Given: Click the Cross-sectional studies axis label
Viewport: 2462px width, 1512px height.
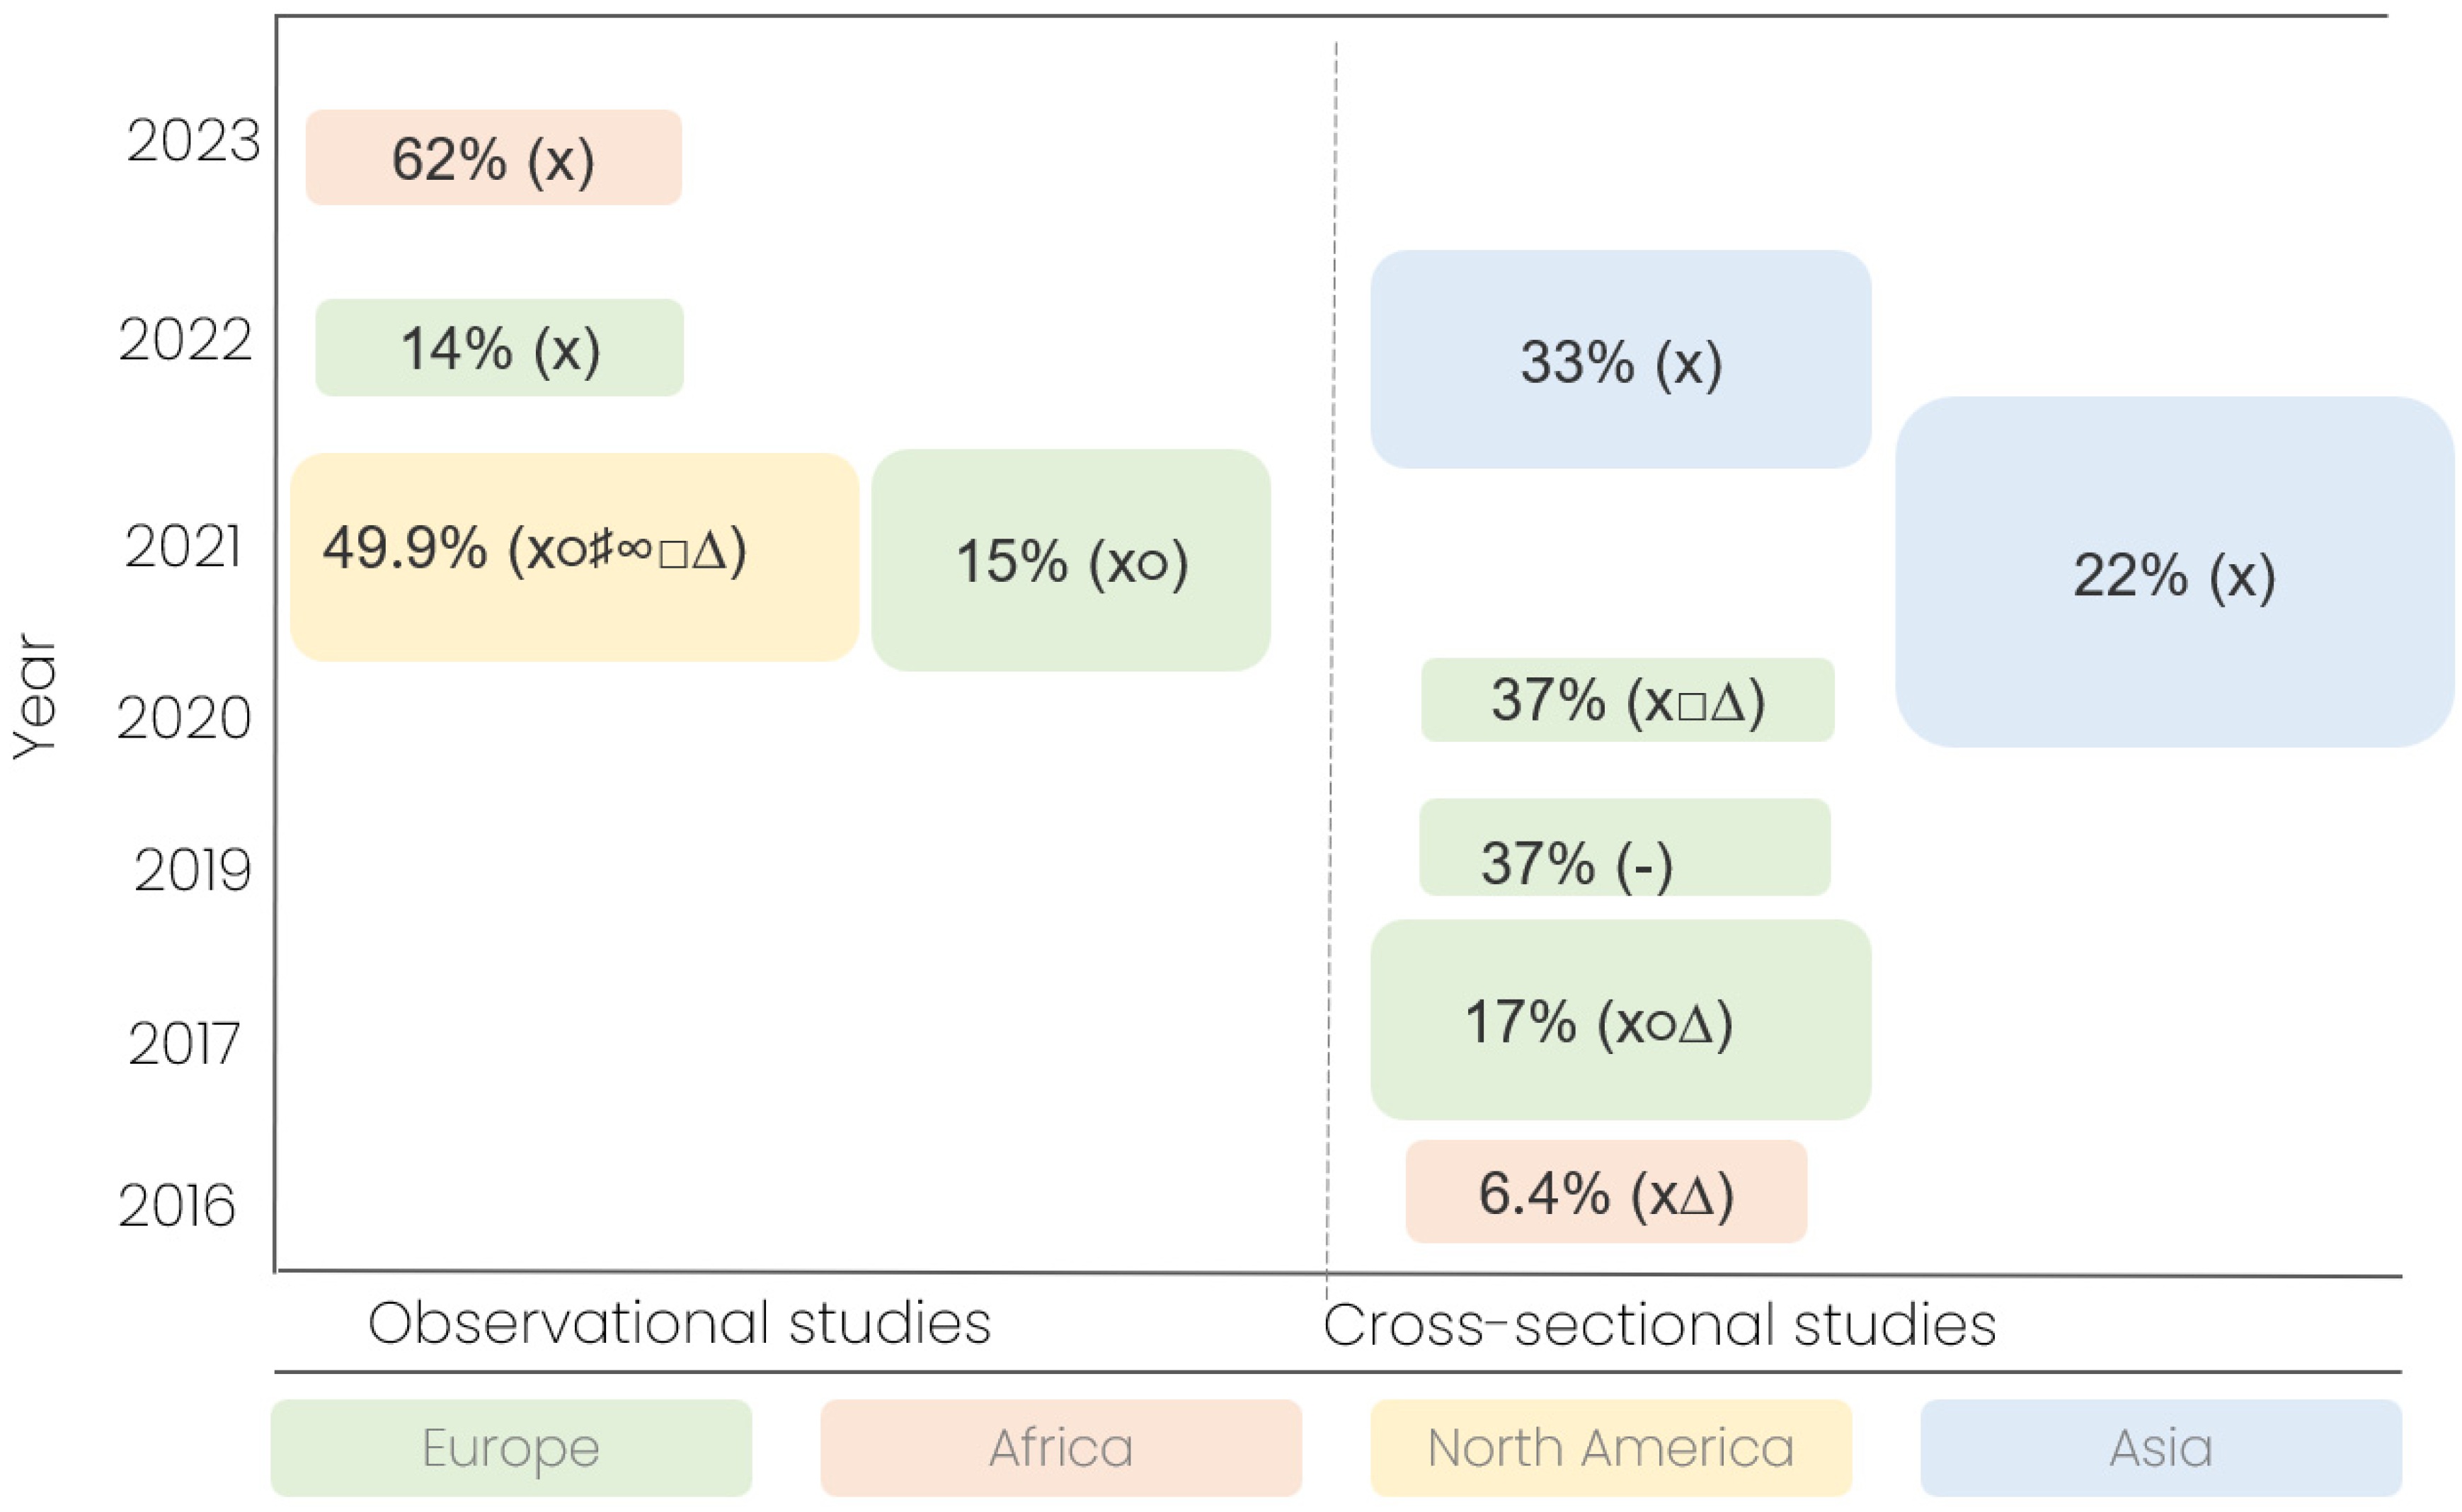Looking at the screenshot, I should pos(1659,1325).
